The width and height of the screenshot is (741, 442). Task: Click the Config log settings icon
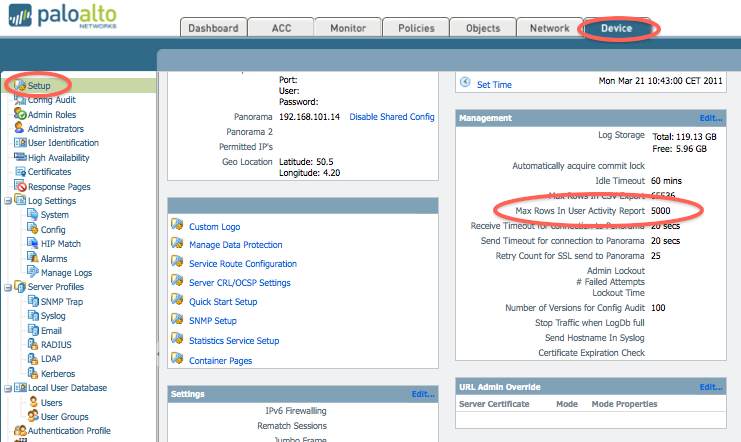coord(33,229)
